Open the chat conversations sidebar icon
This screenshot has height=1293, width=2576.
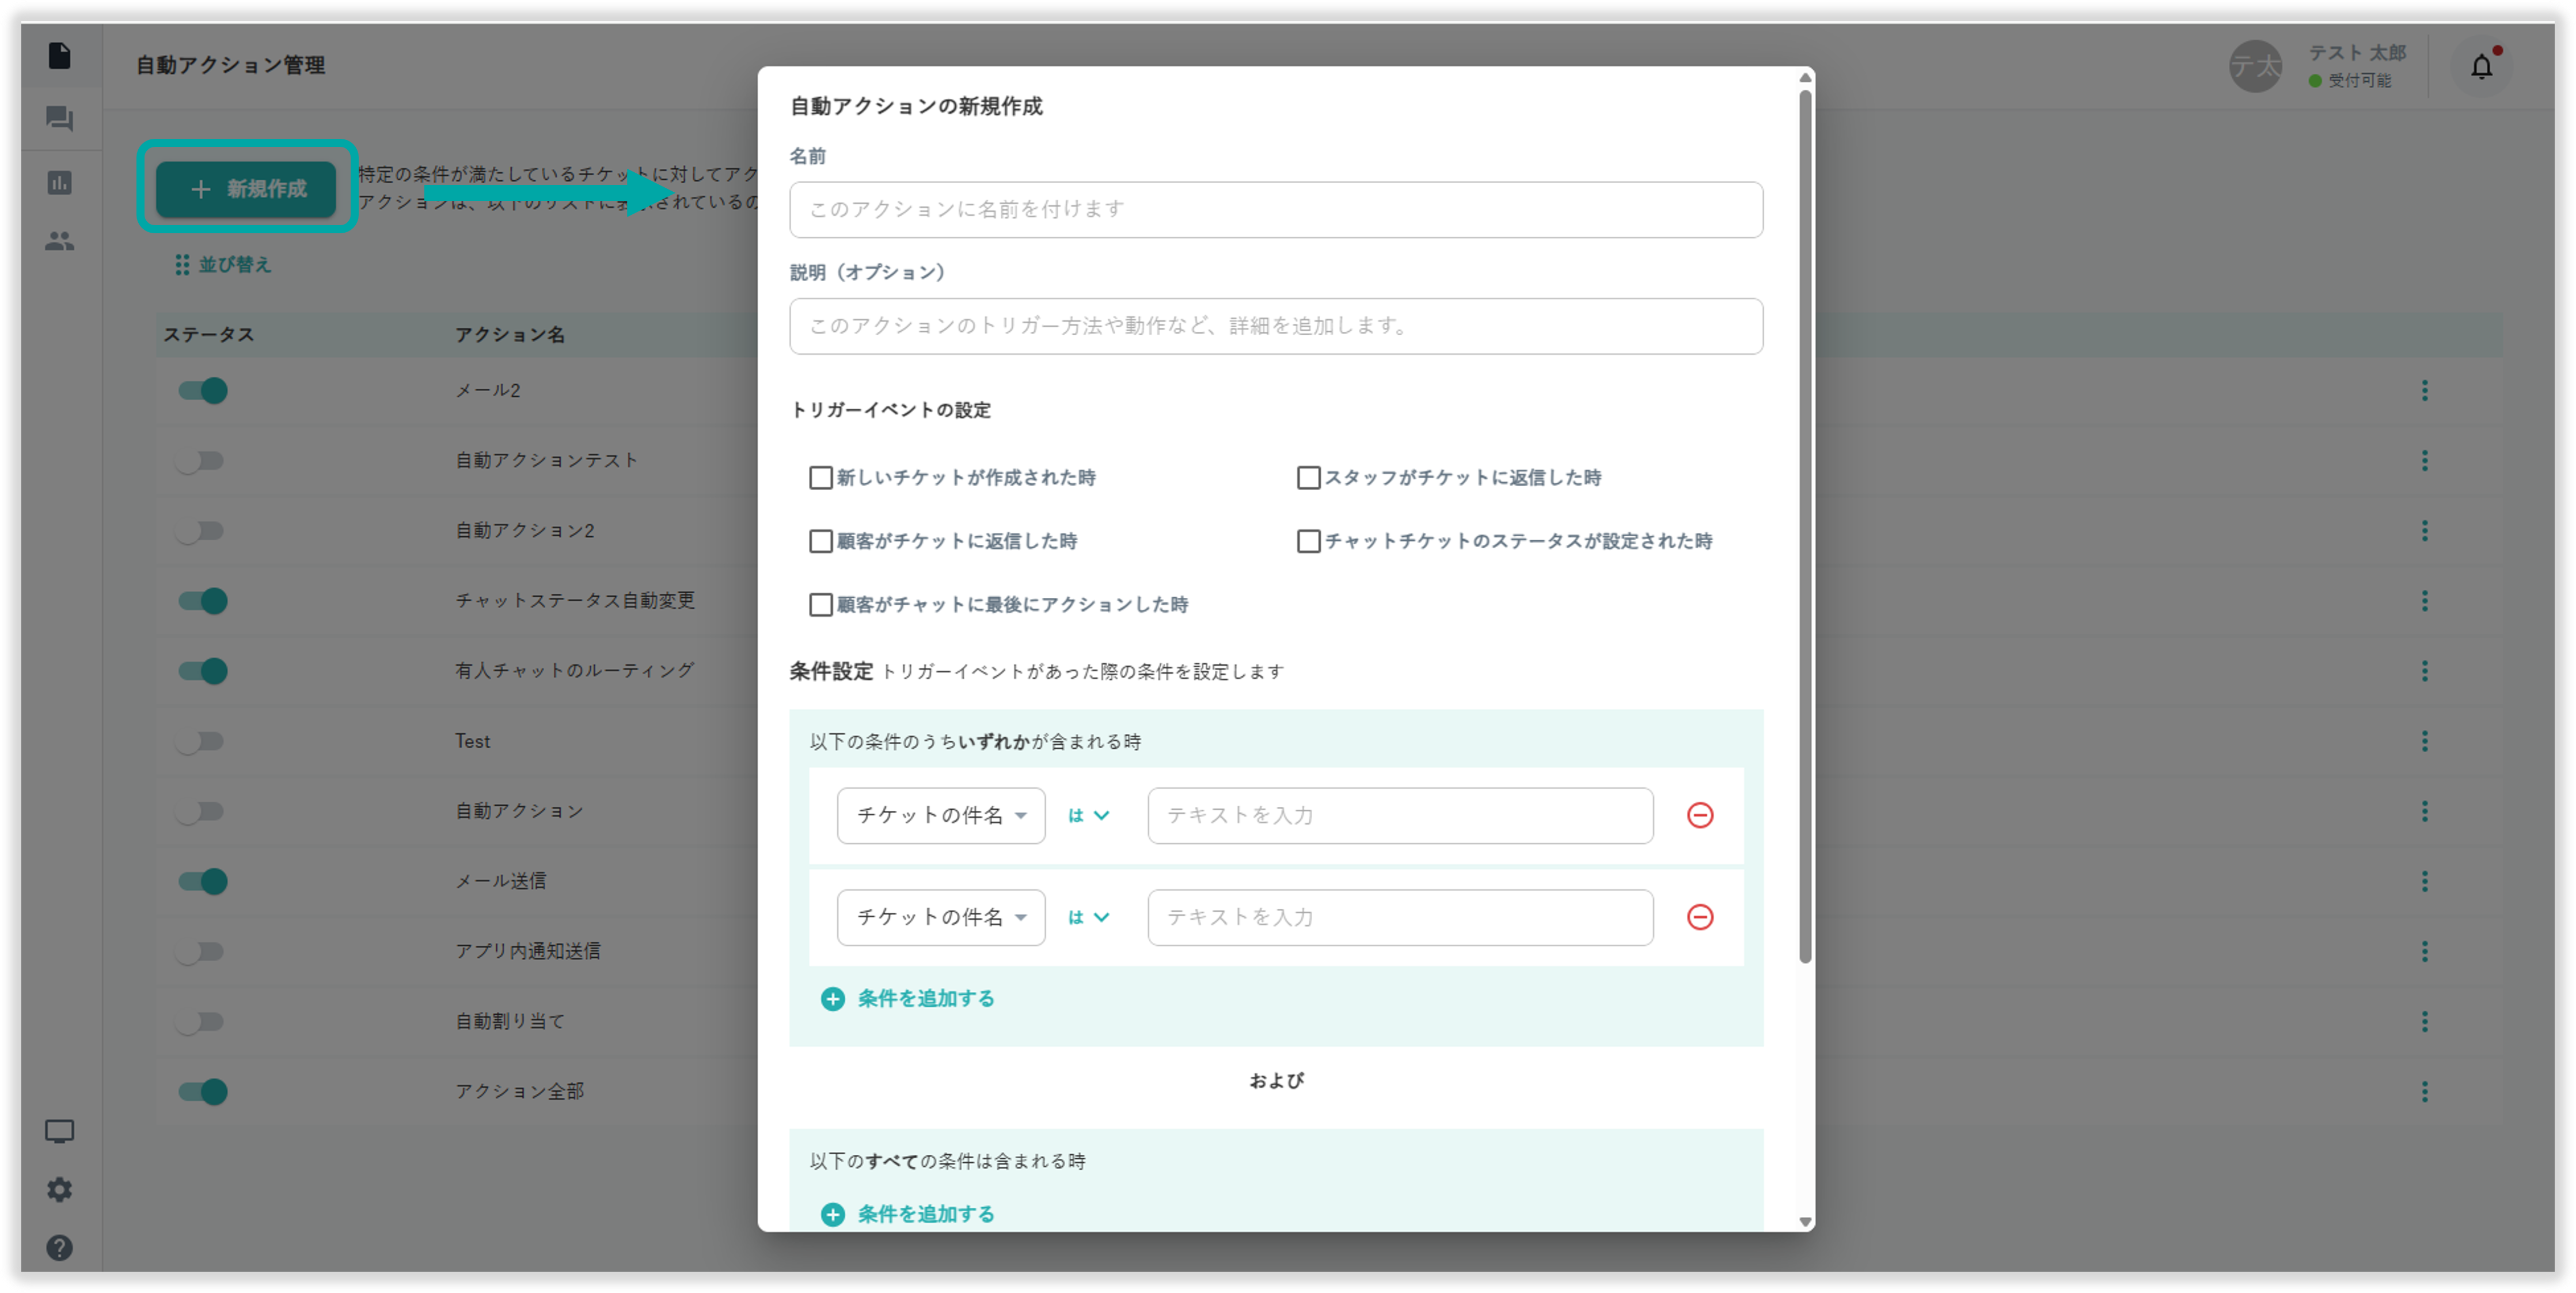click(x=59, y=119)
